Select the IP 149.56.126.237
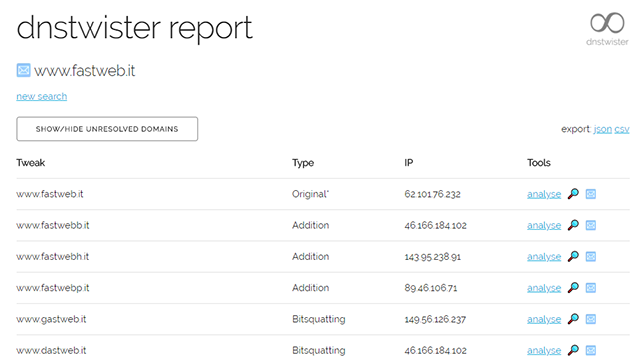This screenshot has width=640, height=360. click(x=435, y=319)
